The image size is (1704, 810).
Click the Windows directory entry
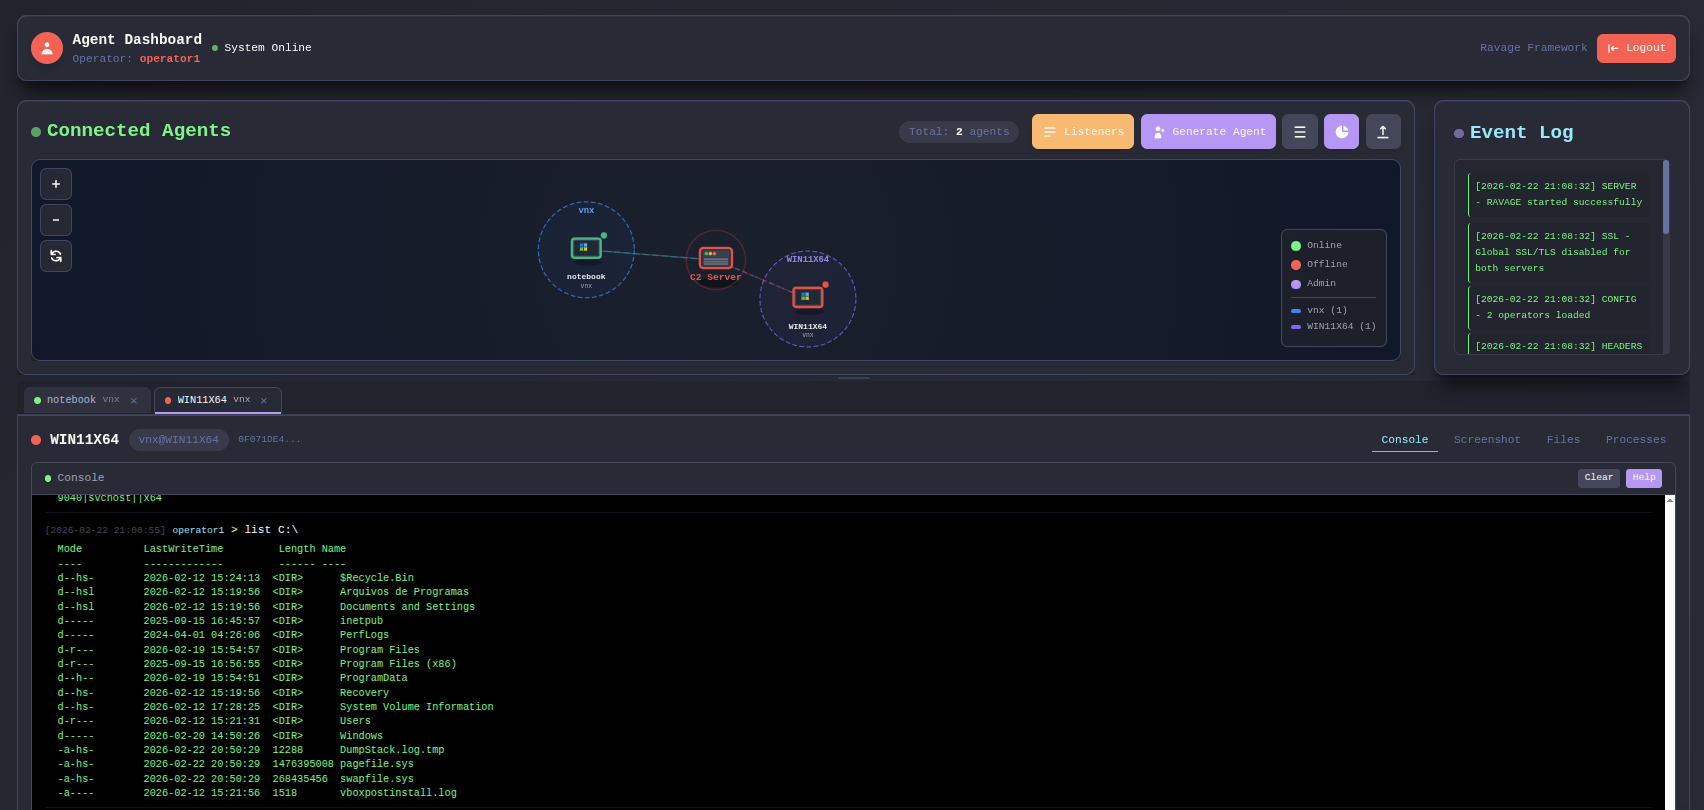point(361,736)
